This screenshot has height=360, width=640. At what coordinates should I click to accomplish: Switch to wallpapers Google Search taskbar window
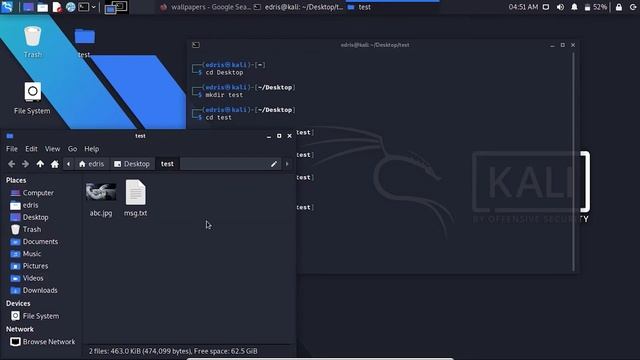[205, 7]
